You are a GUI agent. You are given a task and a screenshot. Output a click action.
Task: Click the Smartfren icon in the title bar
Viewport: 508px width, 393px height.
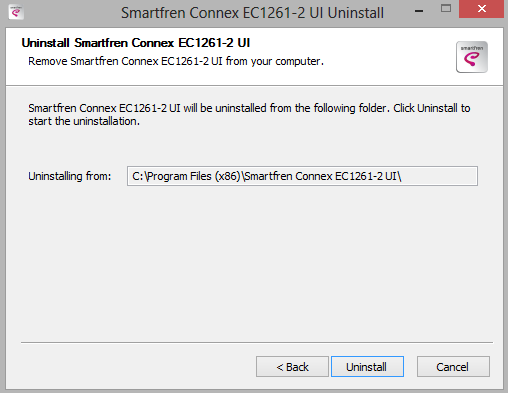(16, 13)
